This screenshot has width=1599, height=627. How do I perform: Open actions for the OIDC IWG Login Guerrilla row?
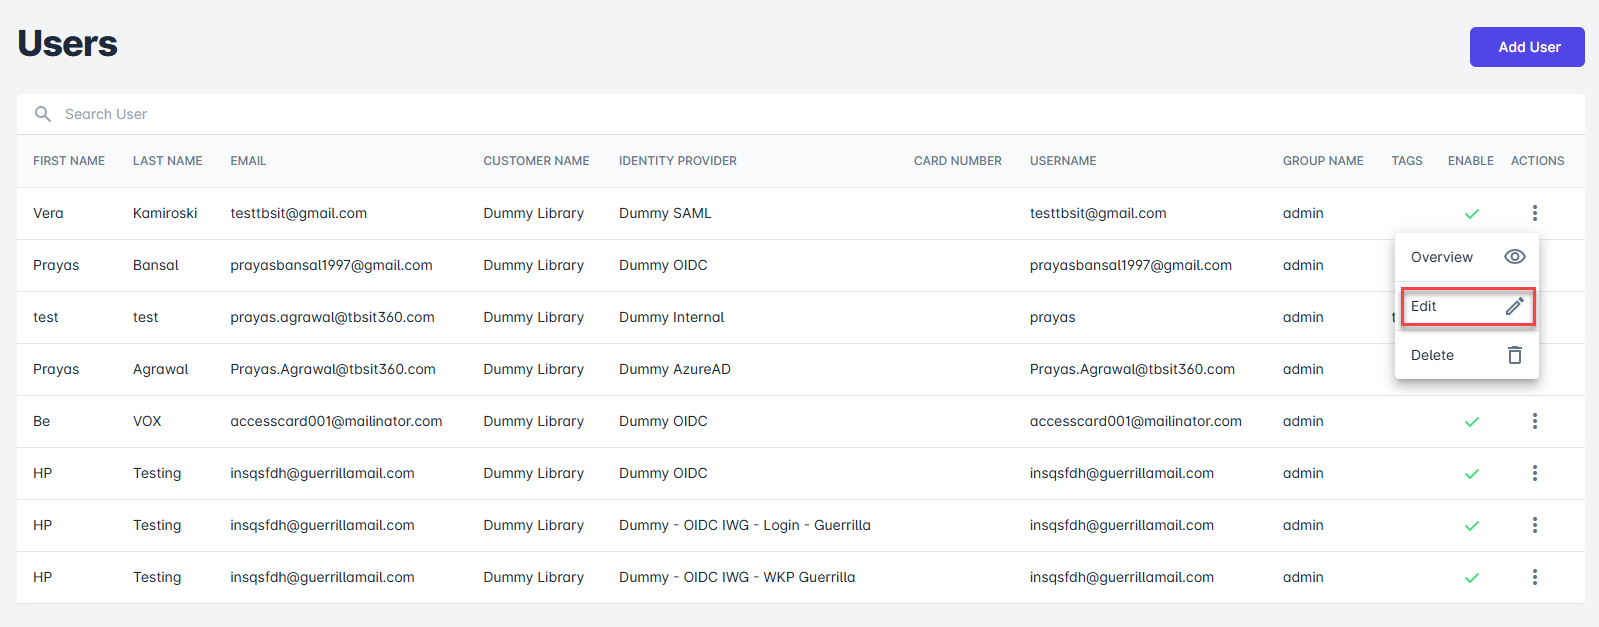(1534, 525)
